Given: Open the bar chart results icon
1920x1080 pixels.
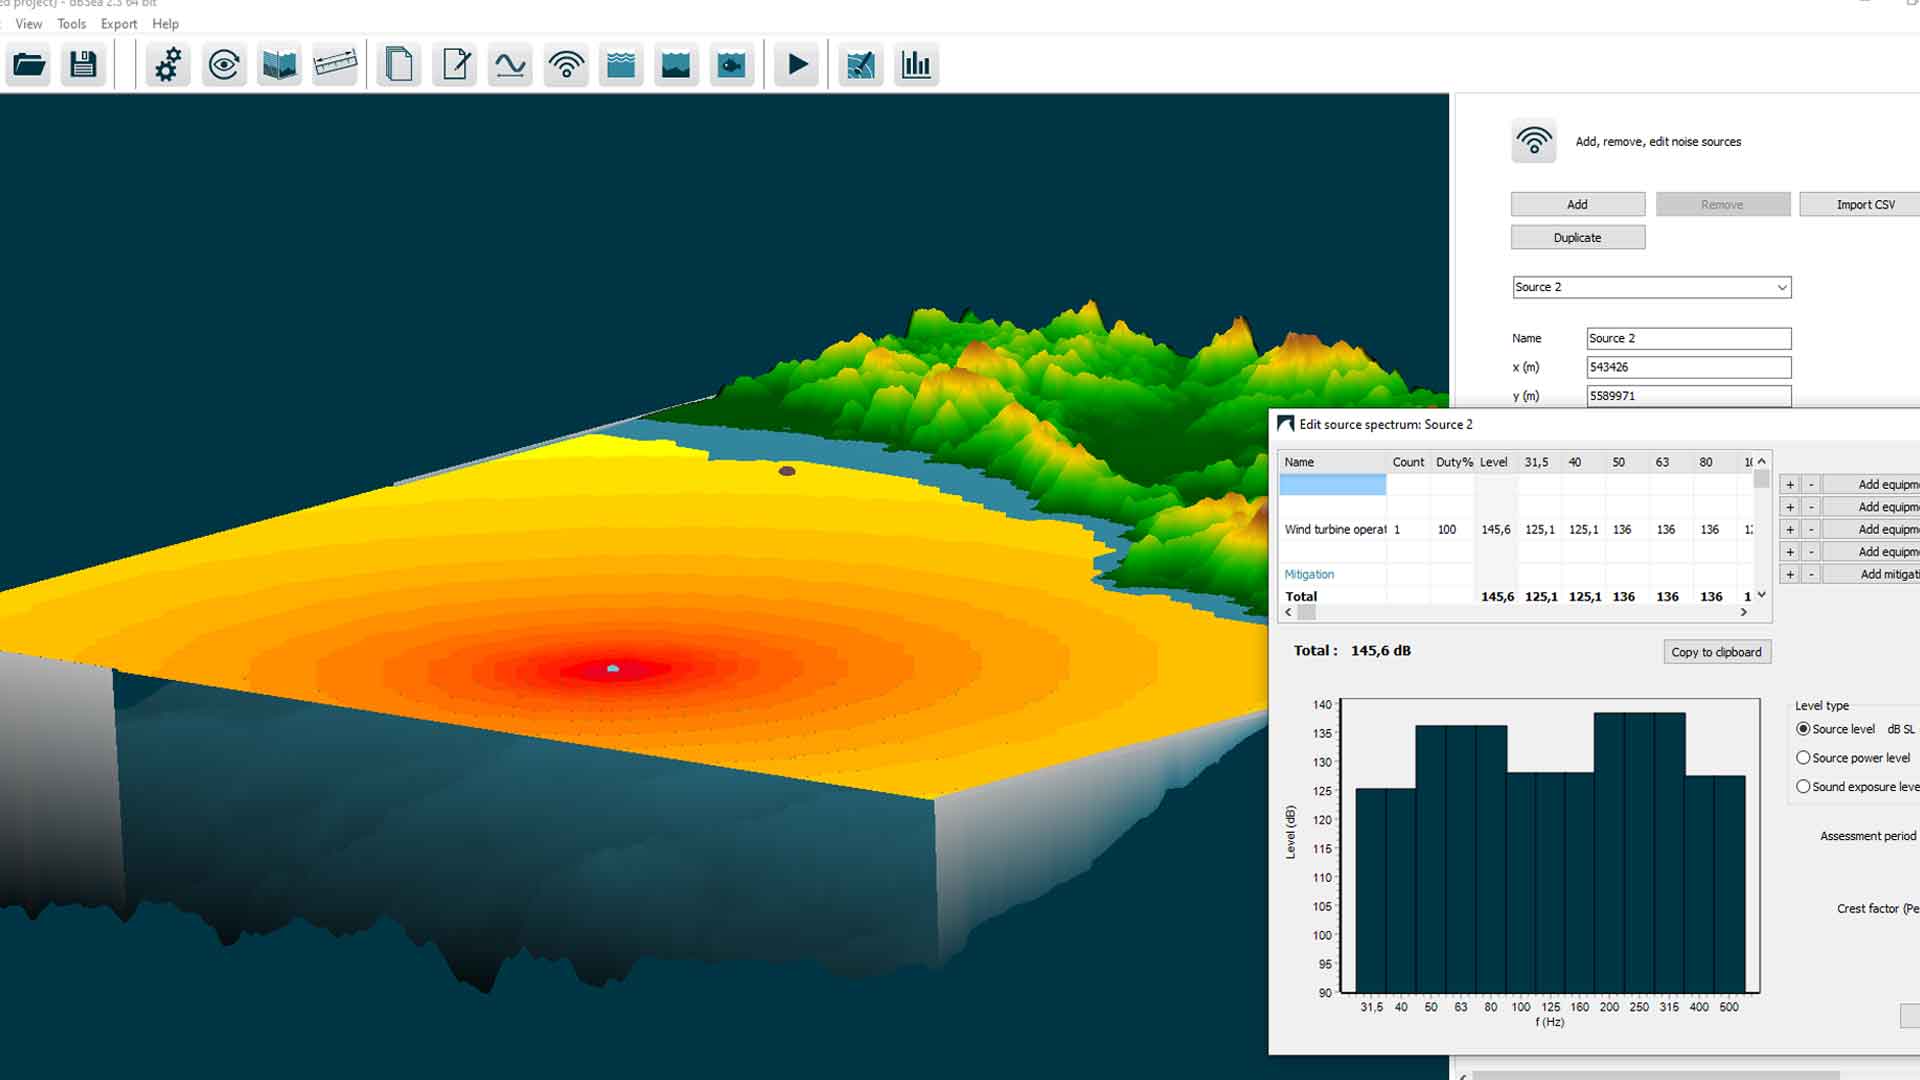Looking at the screenshot, I should click(x=916, y=65).
